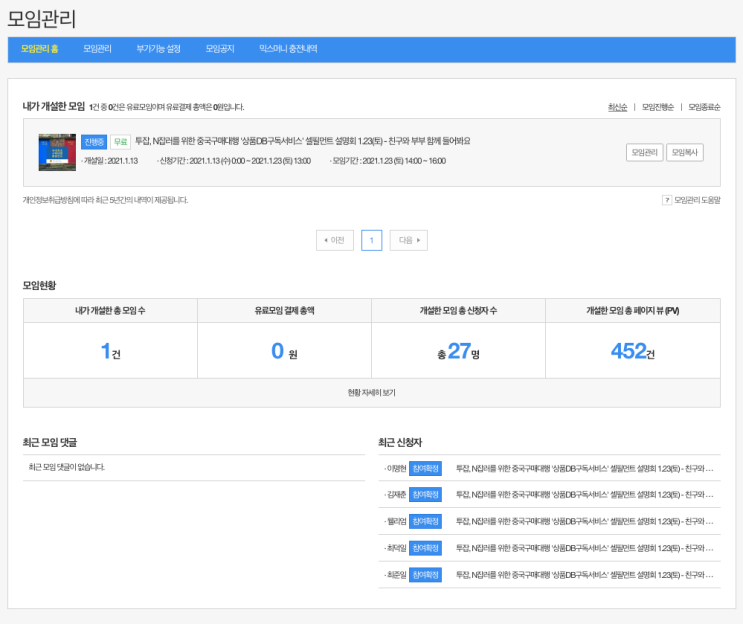Sort meetings by 모임종료순
Screen dimensions: 743x624
pos(704,107)
